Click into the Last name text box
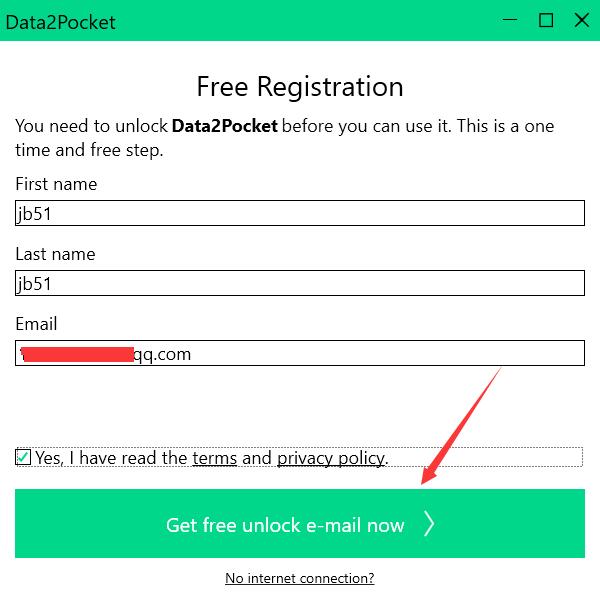Viewport: 600px width, 600px height. pyautogui.click(x=300, y=283)
